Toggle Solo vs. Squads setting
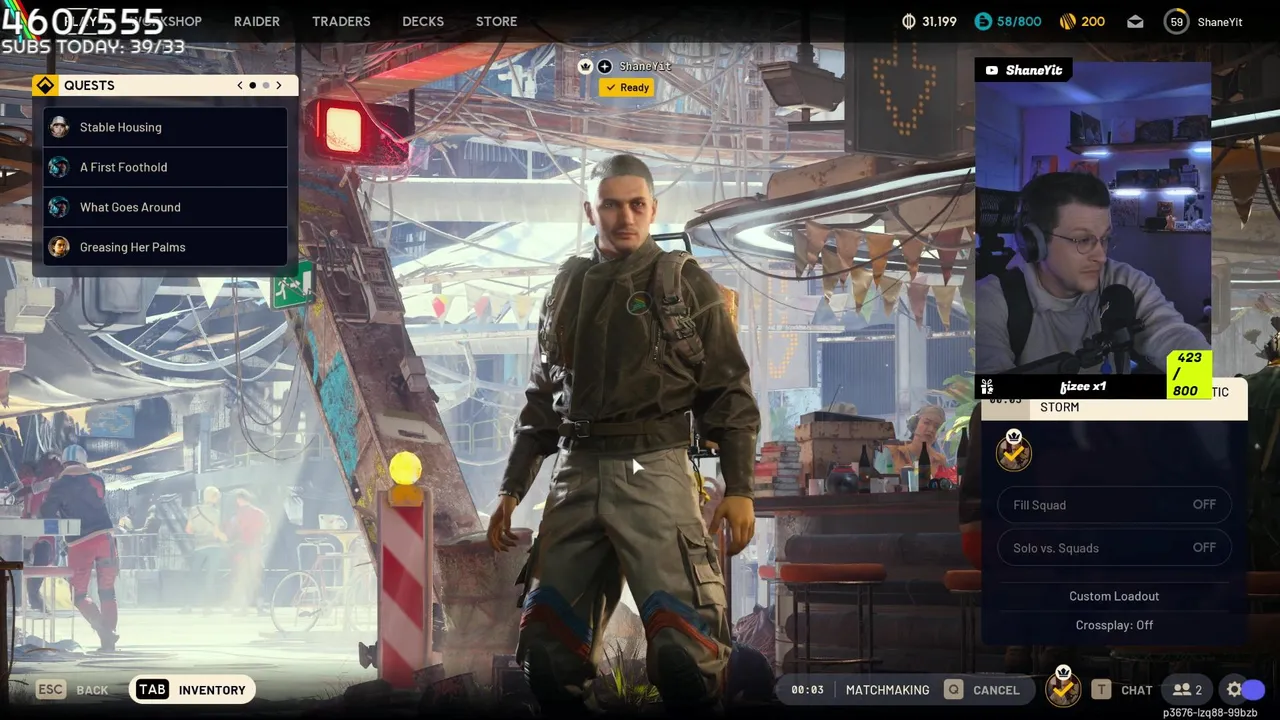This screenshot has height=720, width=1280. tap(1114, 548)
